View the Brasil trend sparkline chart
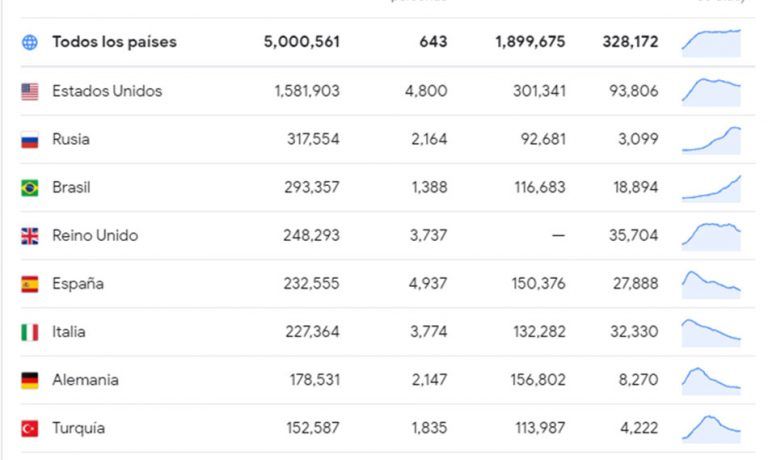This screenshot has width=768, height=460. click(712, 189)
